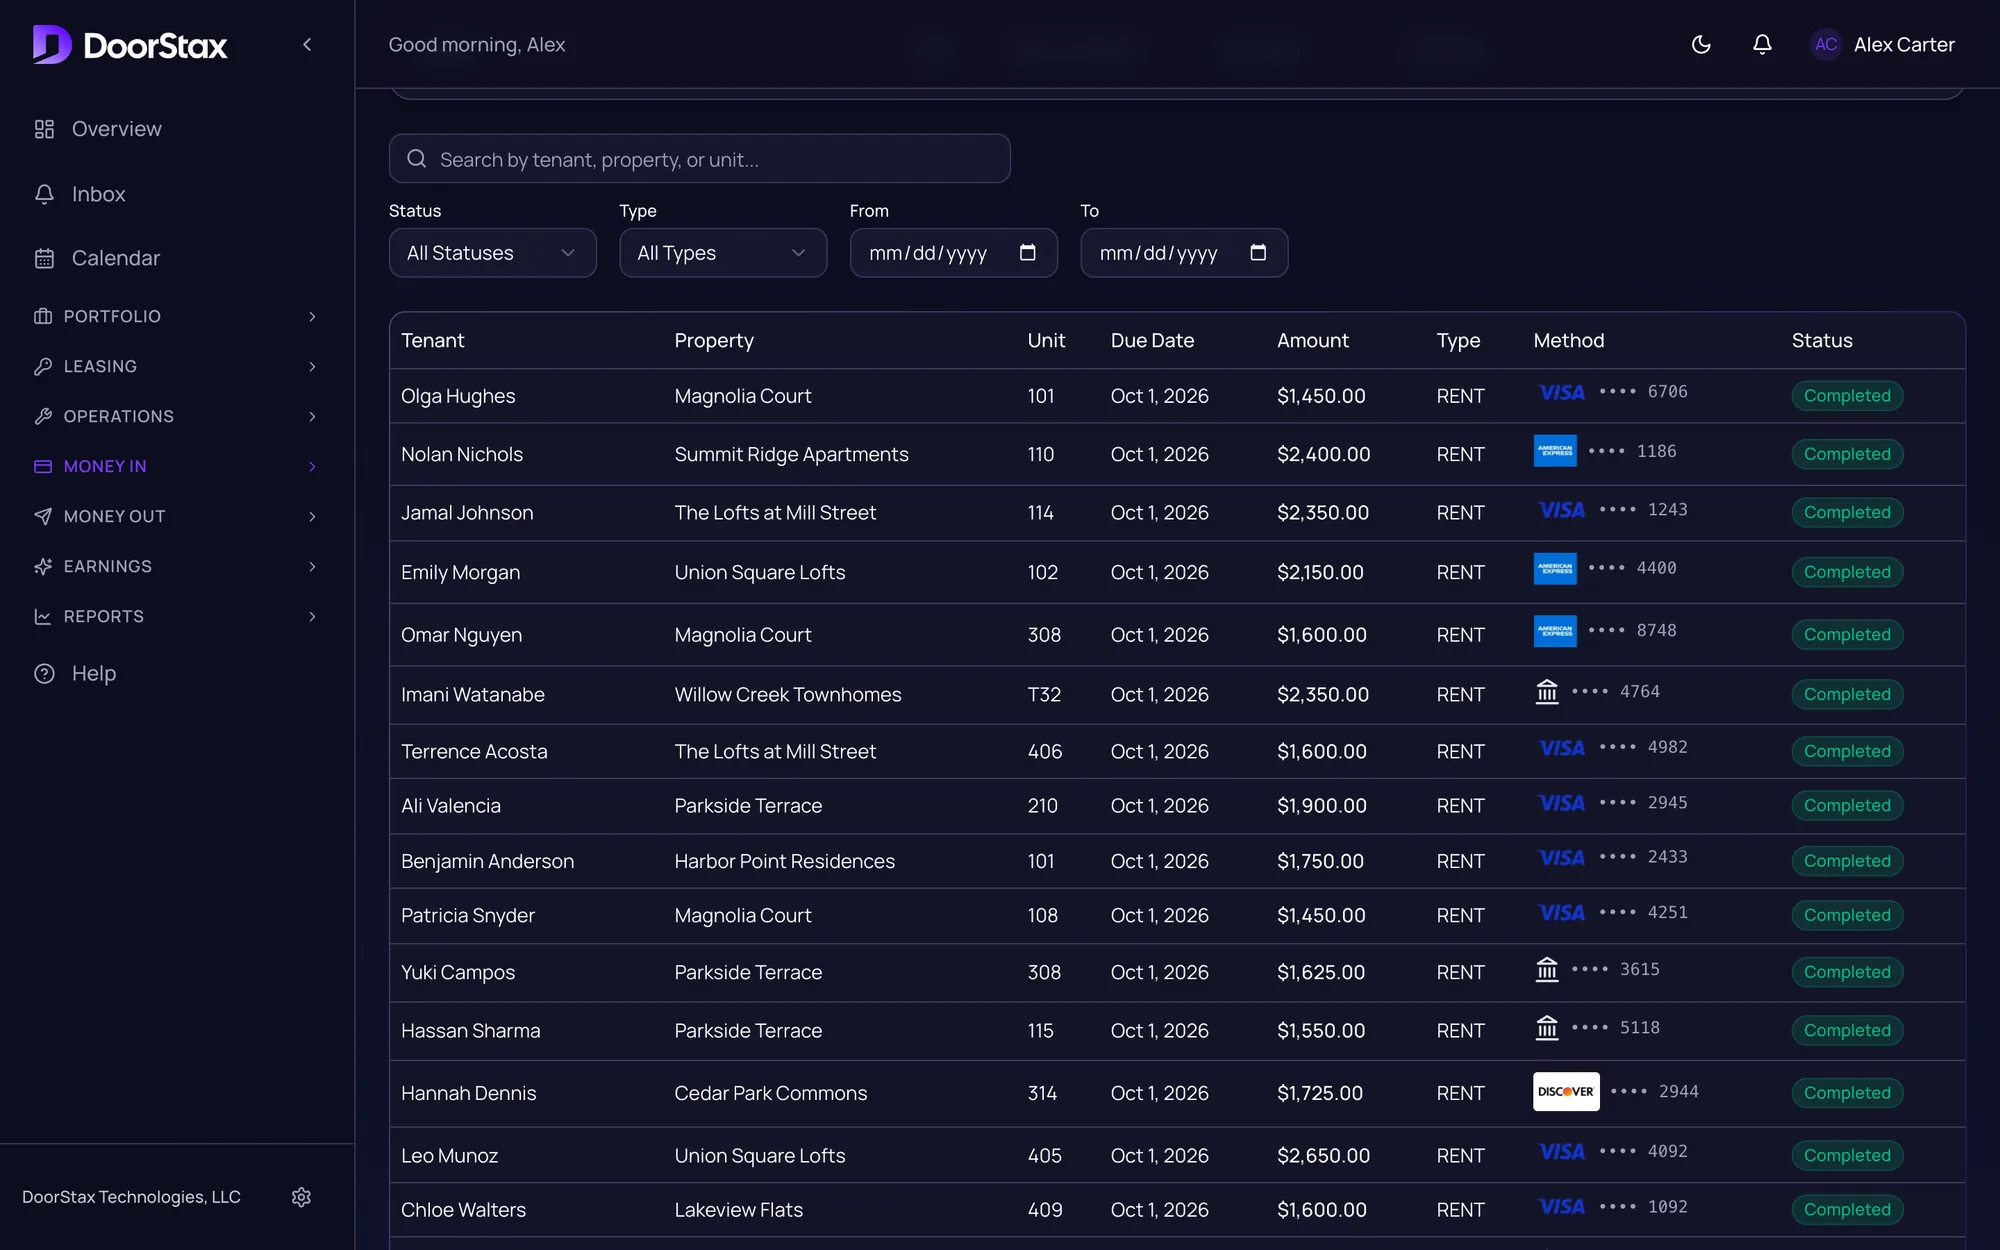Click Lakeview Flats property cell
The width and height of the screenshot is (2000, 1250).
[739, 1209]
